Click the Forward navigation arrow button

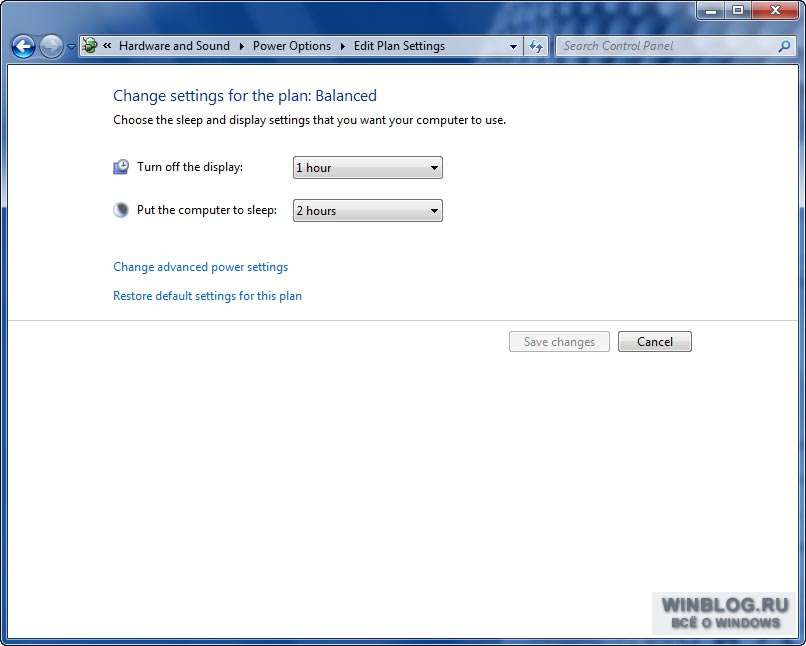[x=51, y=47]
